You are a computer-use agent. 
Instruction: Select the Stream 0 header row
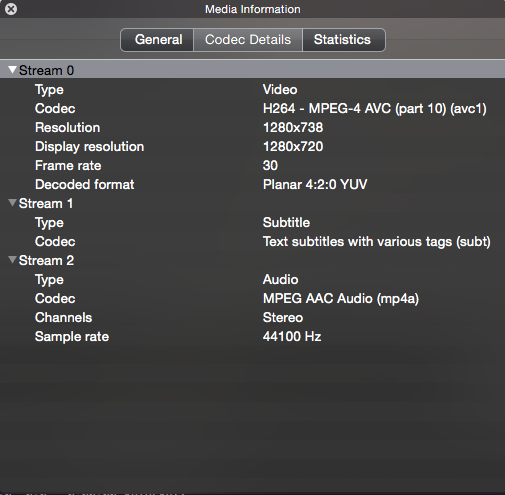tap(252, 70)
